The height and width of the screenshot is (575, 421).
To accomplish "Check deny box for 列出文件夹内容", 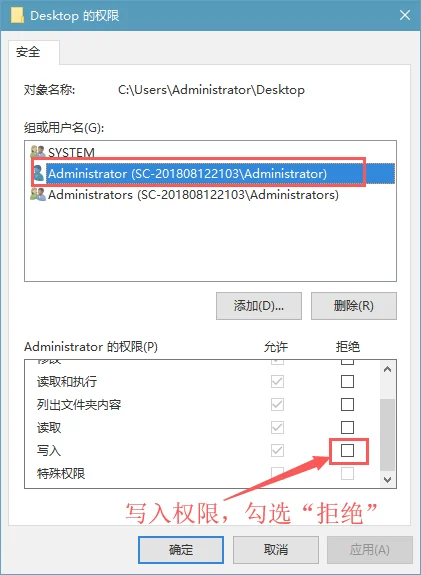I will [x=347, y=404].
